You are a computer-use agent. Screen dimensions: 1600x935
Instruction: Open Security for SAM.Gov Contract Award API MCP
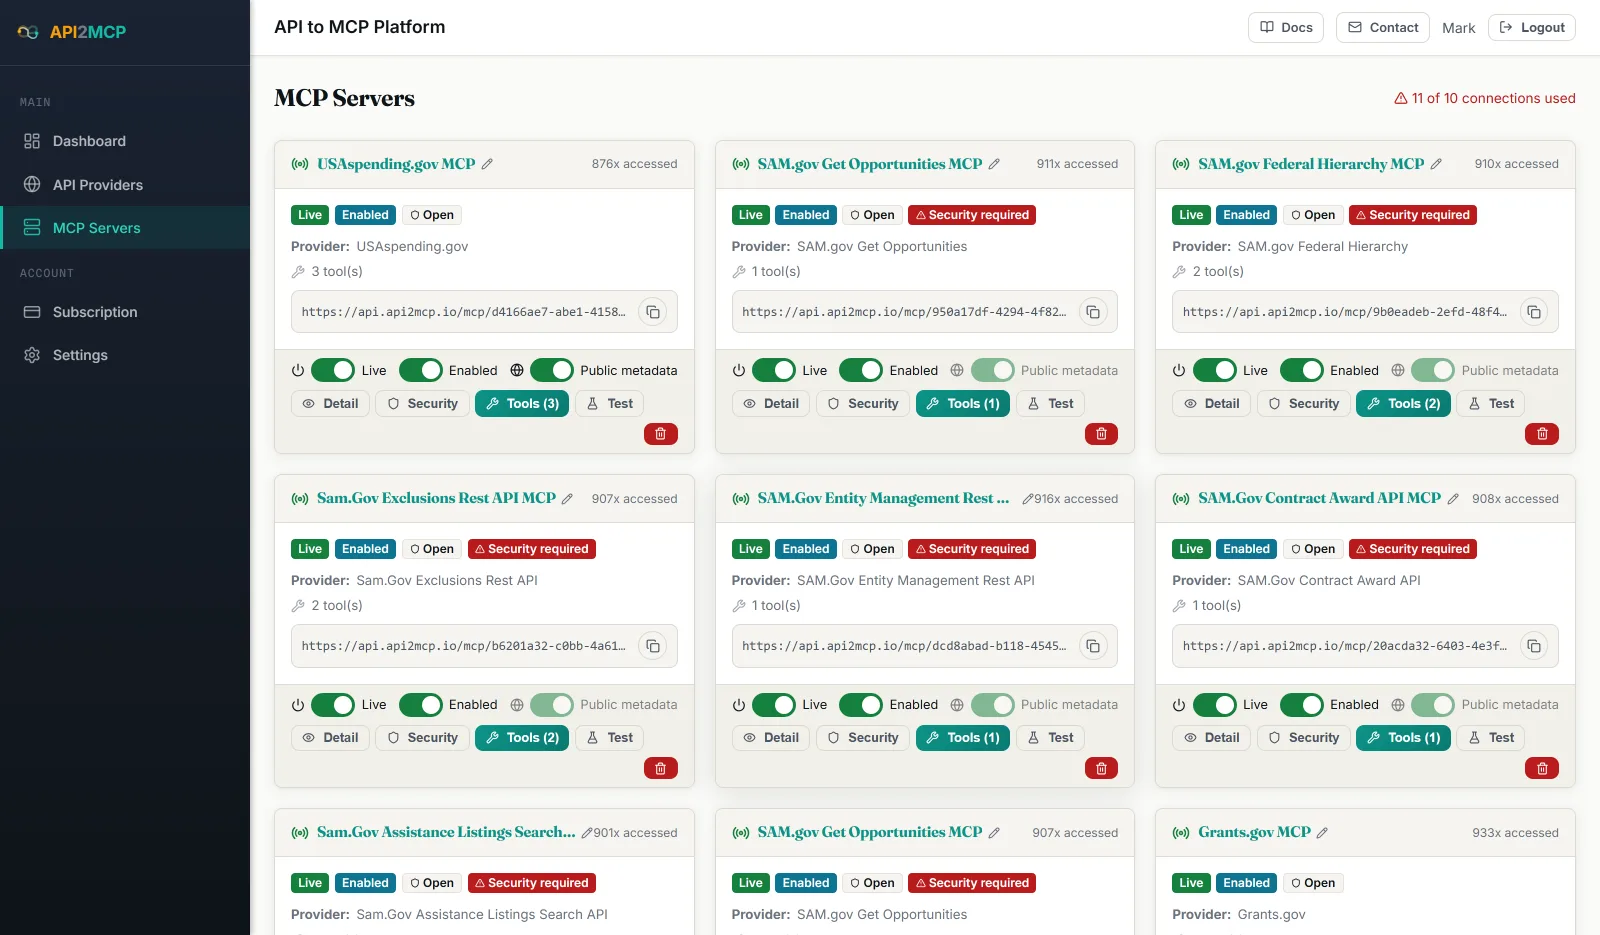[1303, 738]
